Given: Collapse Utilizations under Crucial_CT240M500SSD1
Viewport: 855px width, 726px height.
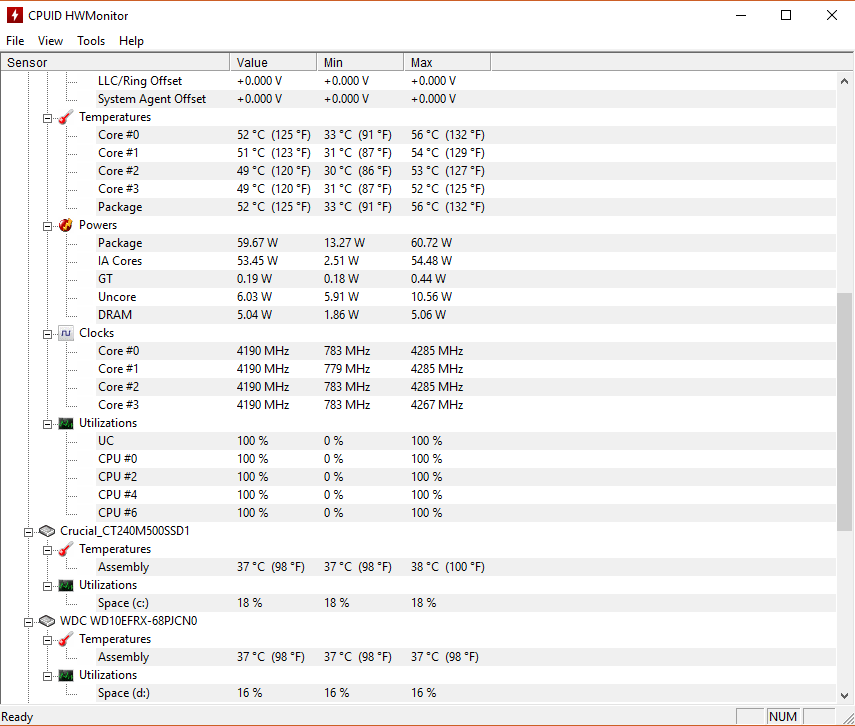Looking at the screenshot, I should 47,586.
